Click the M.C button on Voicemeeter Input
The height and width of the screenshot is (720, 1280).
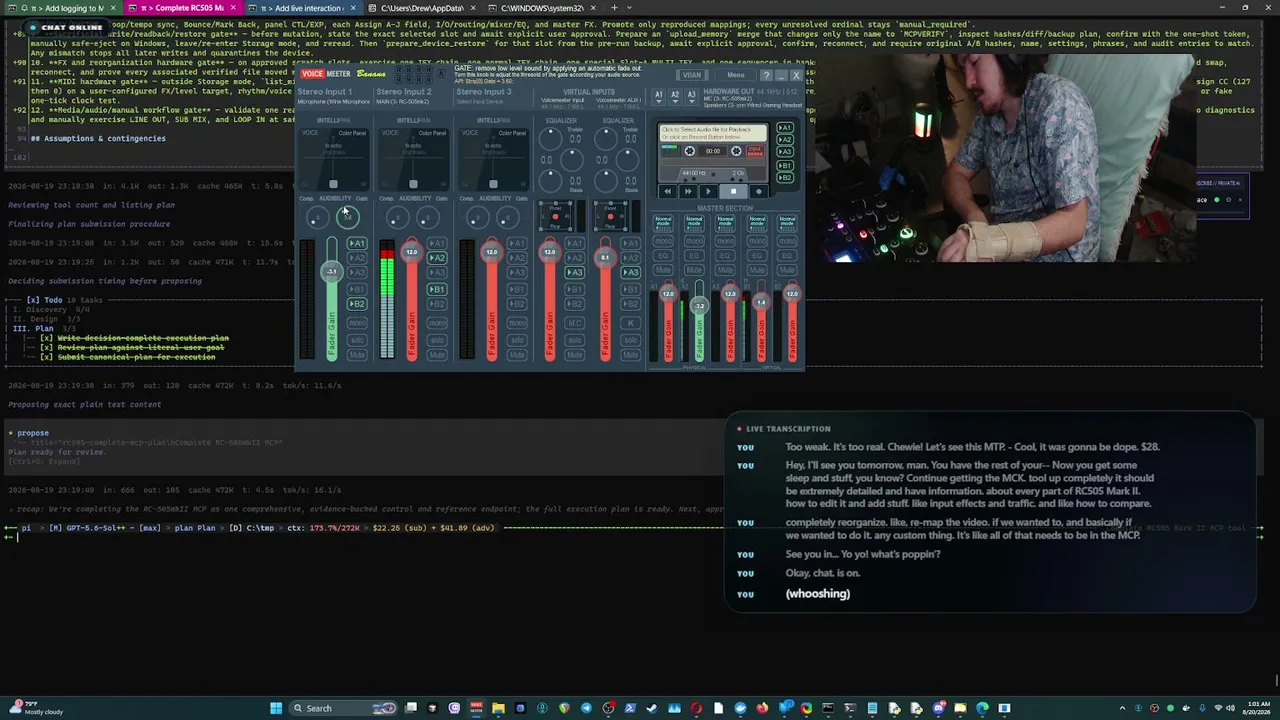pyautogui.click(x=575, y=323)
